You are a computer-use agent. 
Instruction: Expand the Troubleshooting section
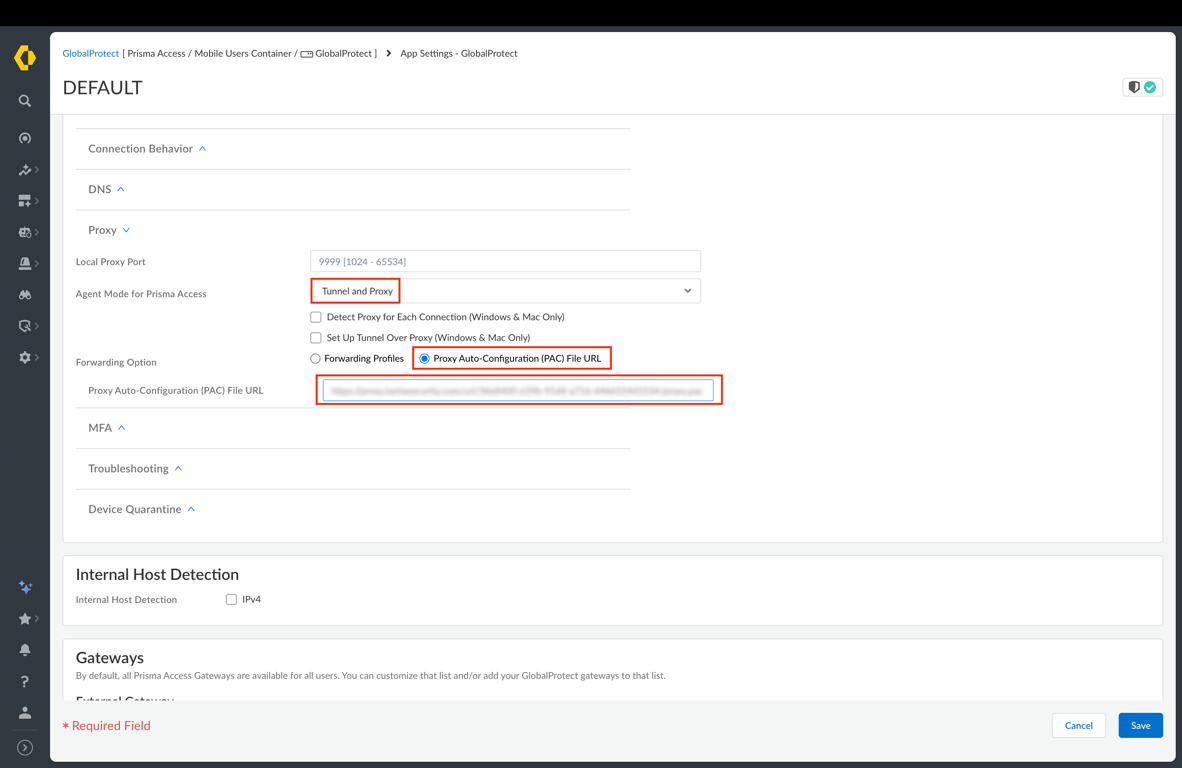[135, 468]
